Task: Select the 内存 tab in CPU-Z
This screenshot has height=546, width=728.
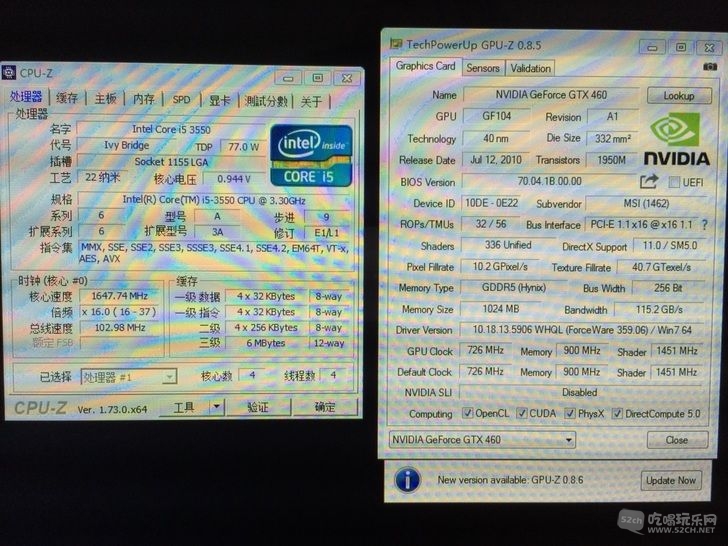Action: coord(144,98)
